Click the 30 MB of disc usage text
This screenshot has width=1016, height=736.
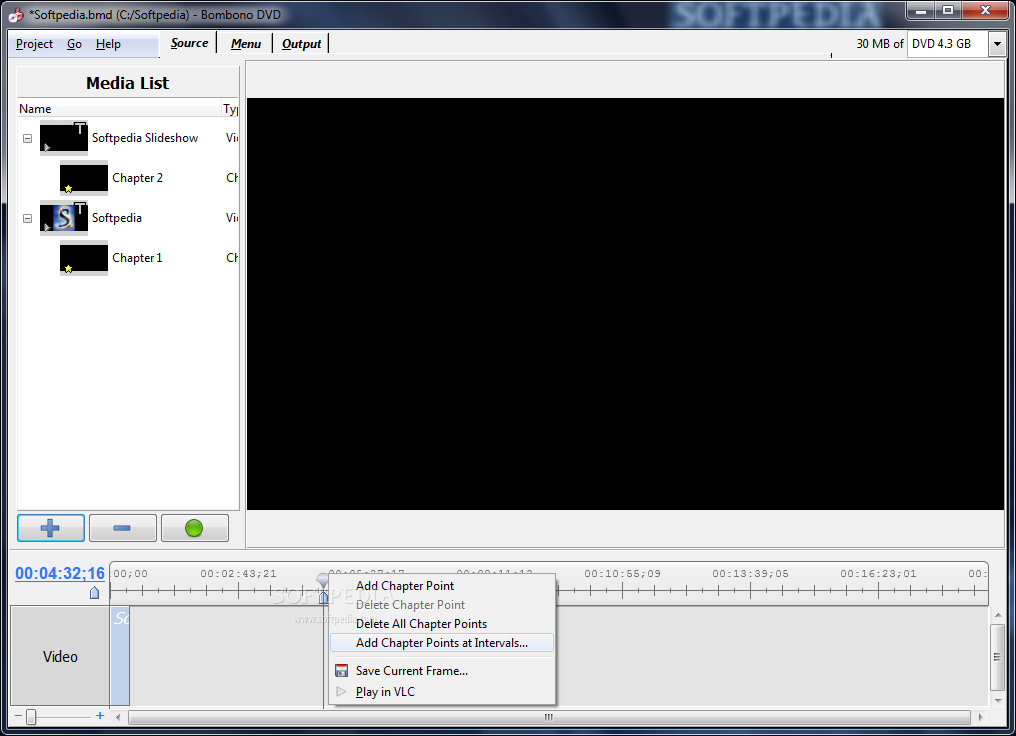click(x=879, y=43)
